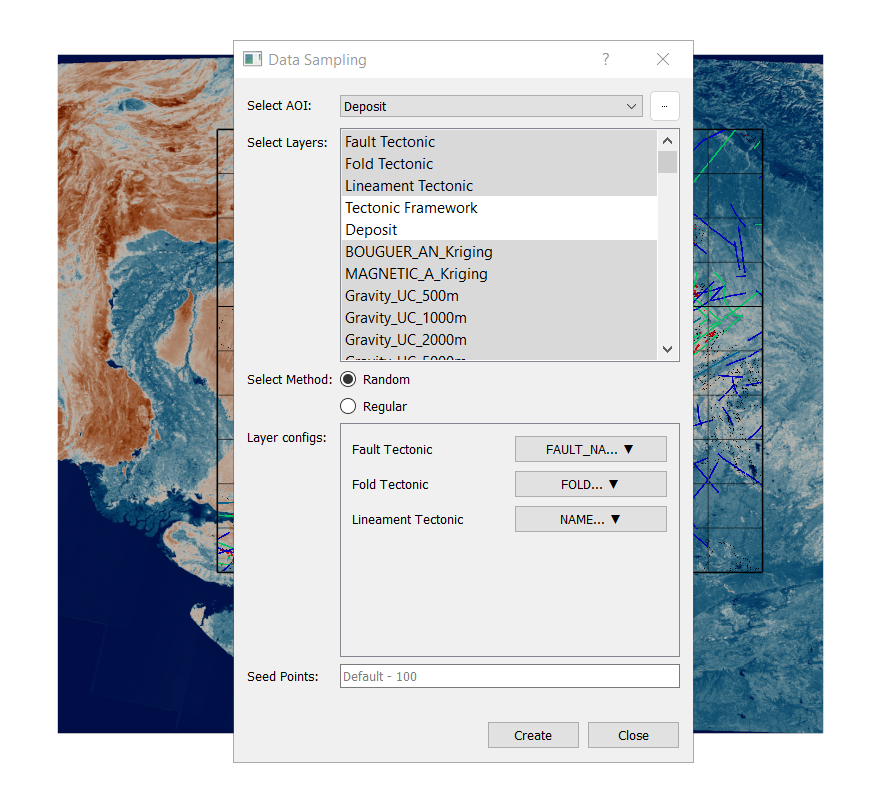Select the BOUGUER_AN_Kriging layer

point(418,252)
